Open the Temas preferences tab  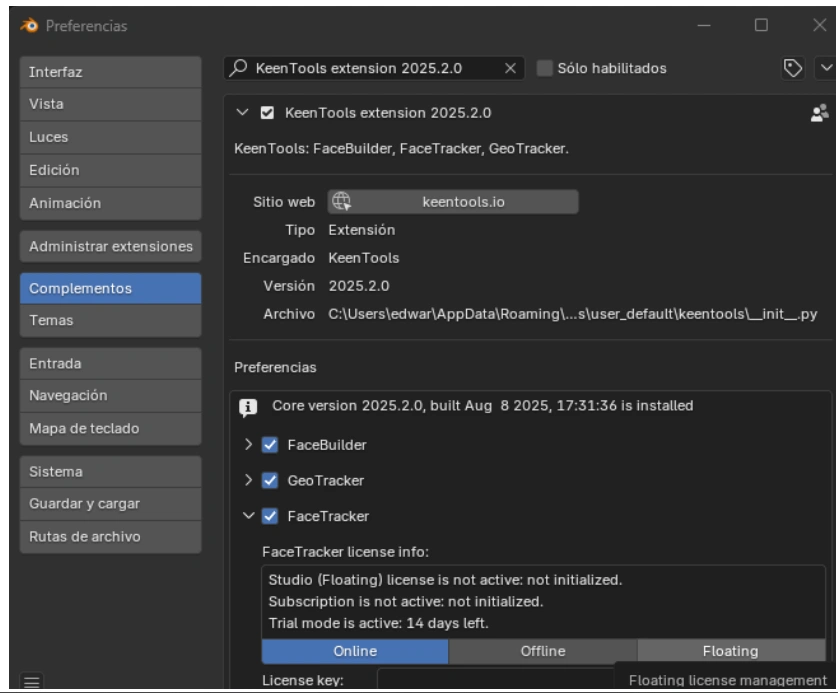[x=110, y=321]
